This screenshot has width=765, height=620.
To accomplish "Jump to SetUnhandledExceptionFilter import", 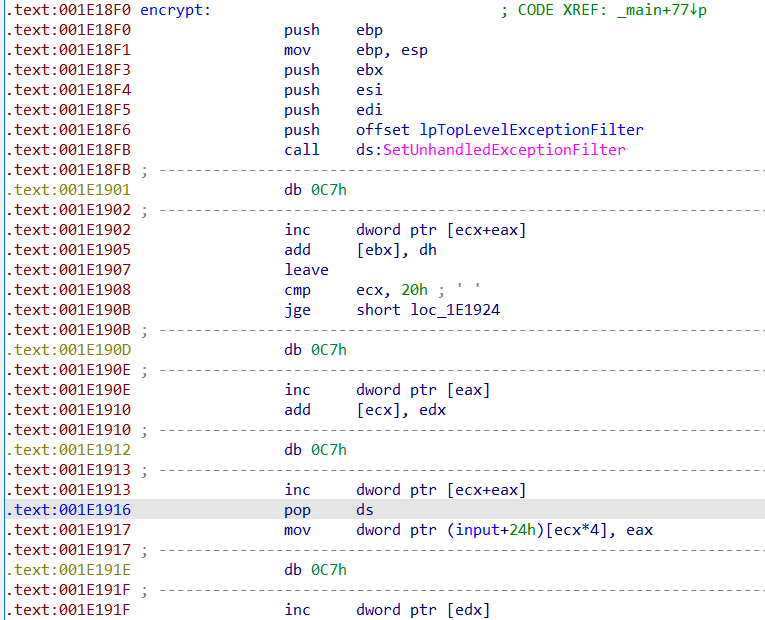I will click(x=504, y=150).
